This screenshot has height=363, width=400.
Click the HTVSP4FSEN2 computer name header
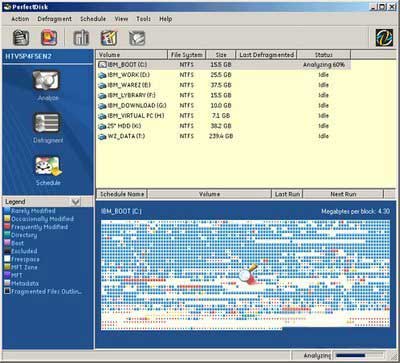[x=28, y=56]
